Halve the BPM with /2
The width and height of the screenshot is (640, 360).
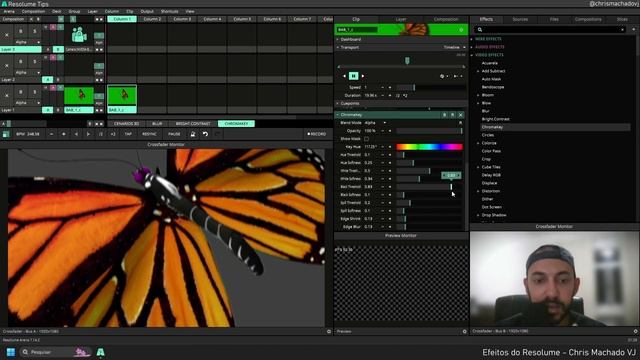100,134
